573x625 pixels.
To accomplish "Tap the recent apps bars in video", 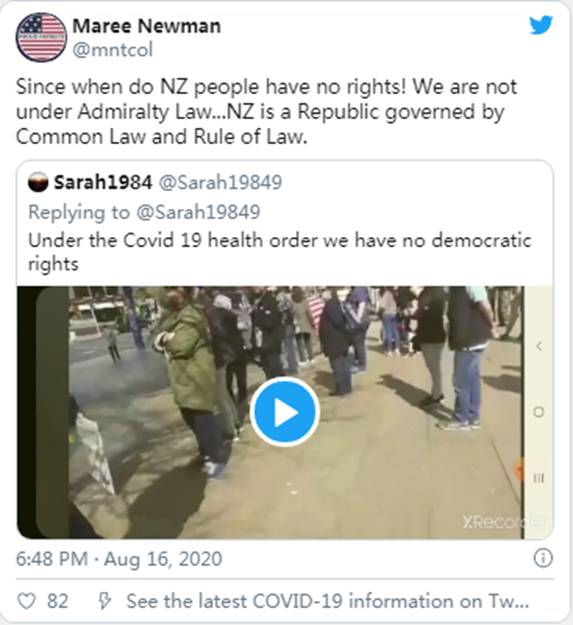I will [x=538, y=478].
